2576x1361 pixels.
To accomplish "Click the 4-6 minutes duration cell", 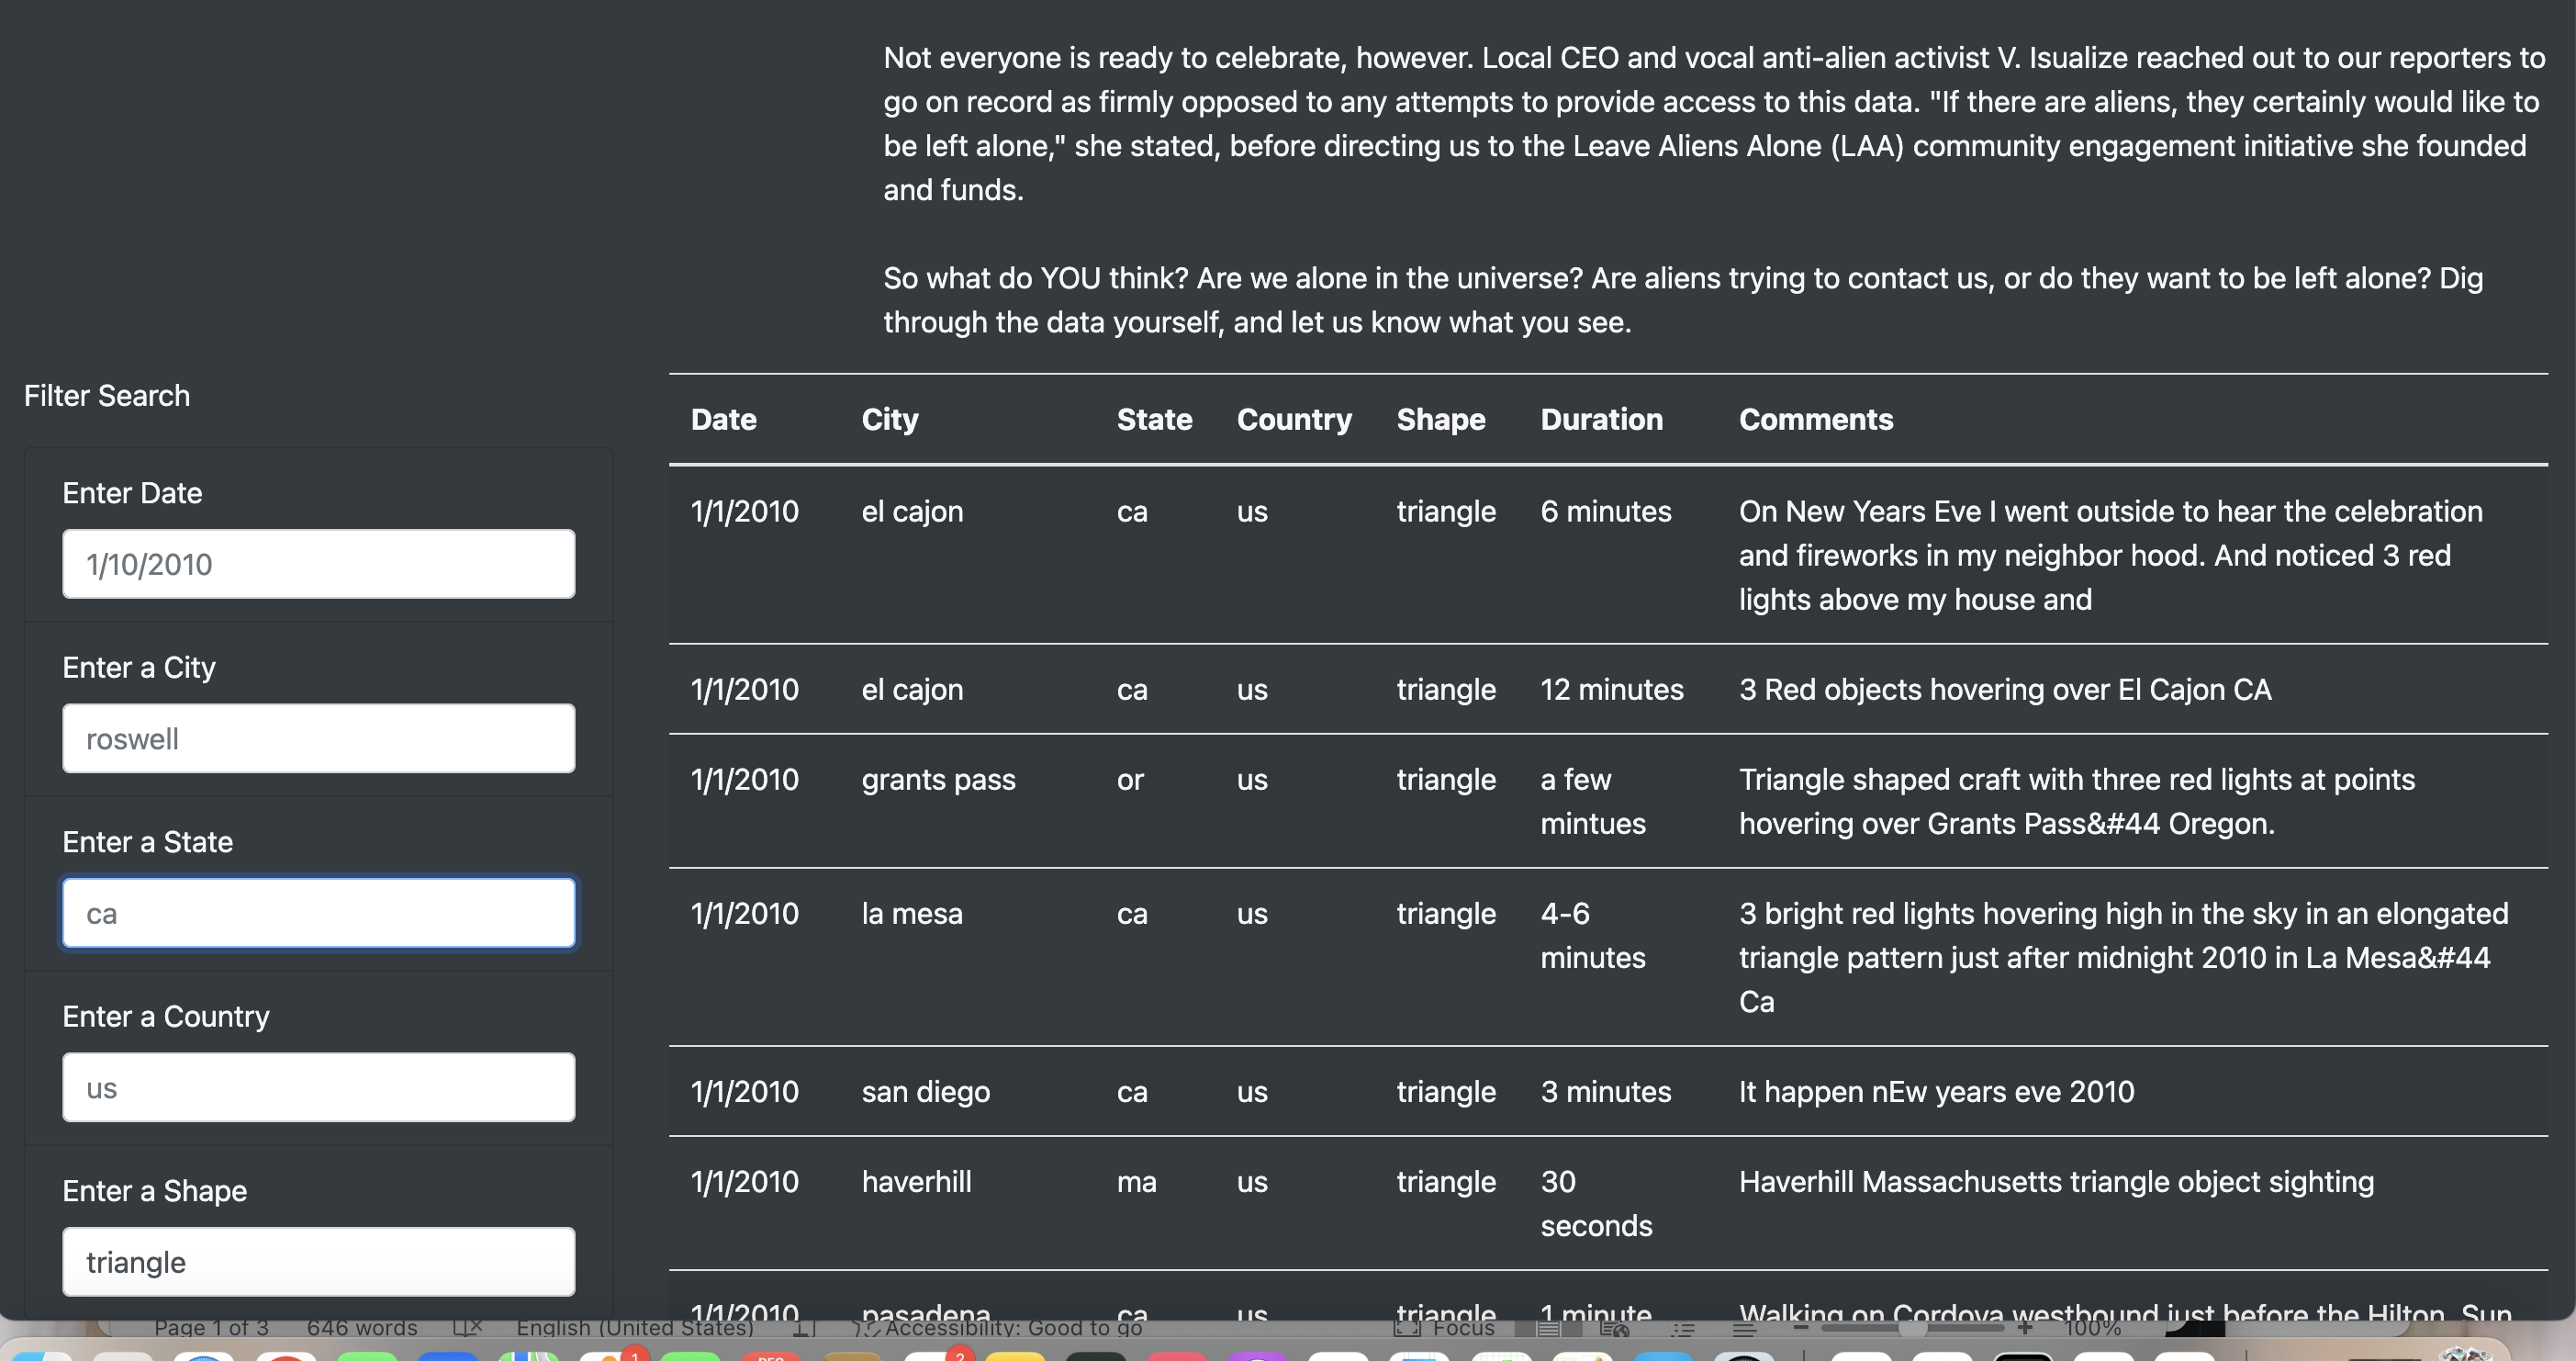I will click(x=1593, y=935).
